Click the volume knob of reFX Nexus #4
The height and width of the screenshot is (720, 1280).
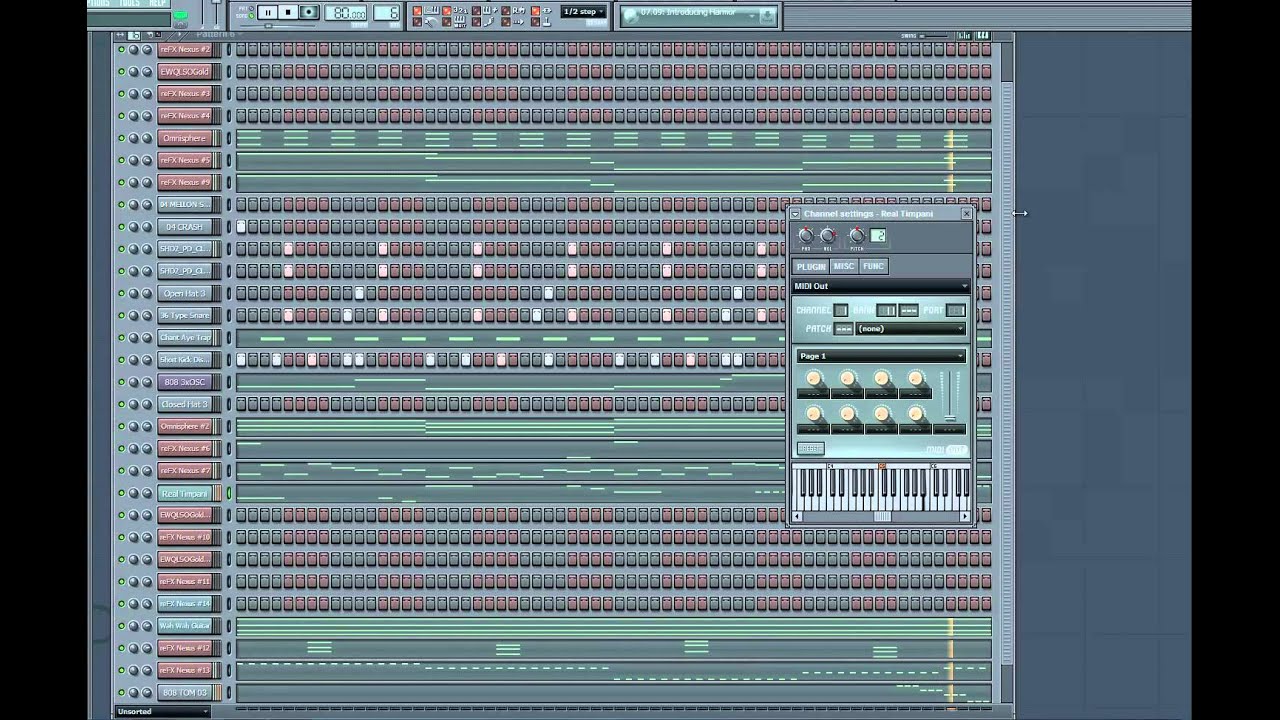pyautogui.click(x=147, y=116)
